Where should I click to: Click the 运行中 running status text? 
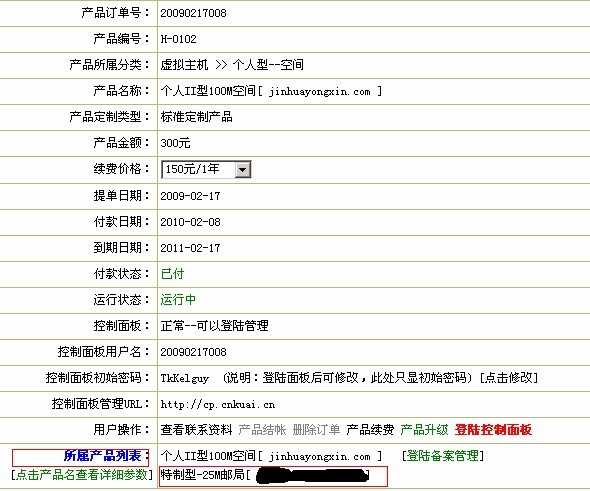pos(178,299)
